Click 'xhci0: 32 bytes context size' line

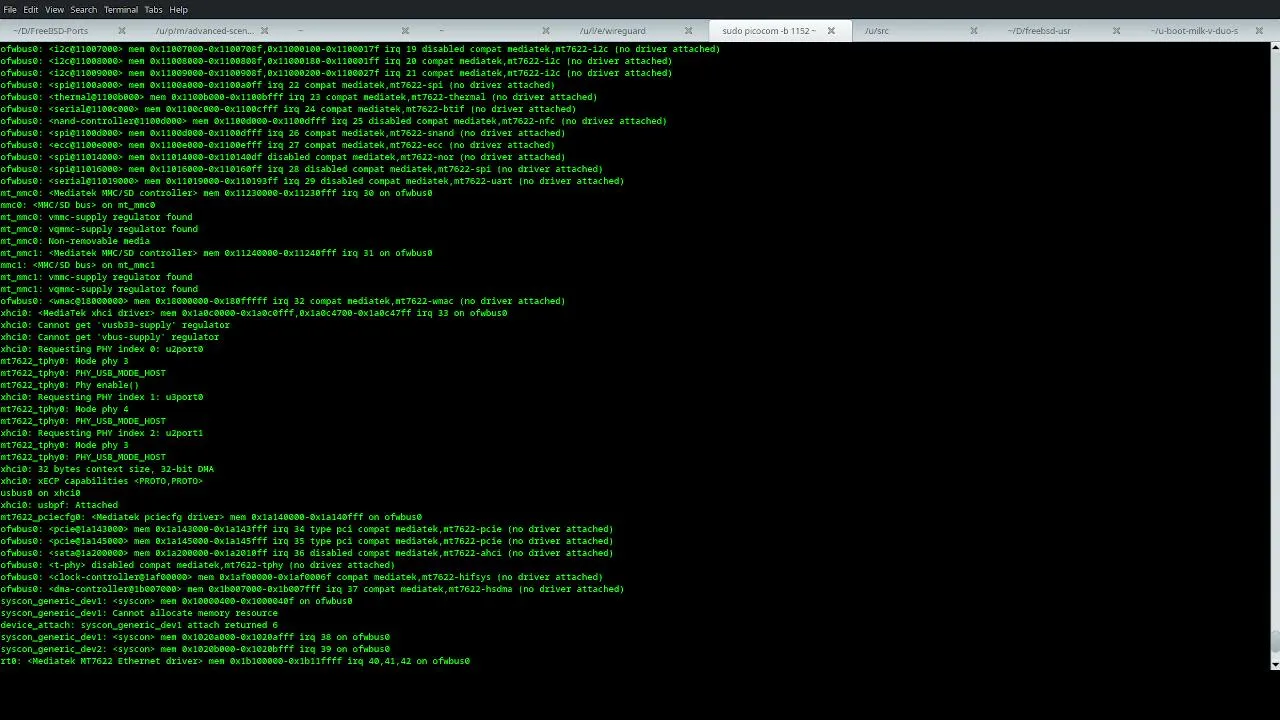(107, 469)
